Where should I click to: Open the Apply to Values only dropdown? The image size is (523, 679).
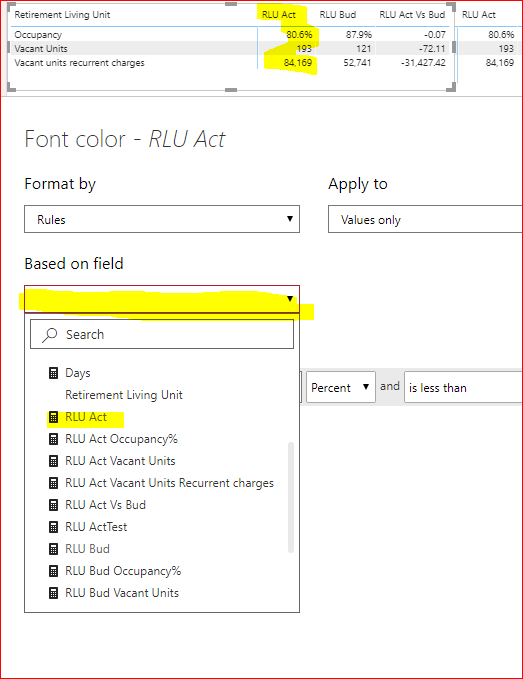click(425, 219)
